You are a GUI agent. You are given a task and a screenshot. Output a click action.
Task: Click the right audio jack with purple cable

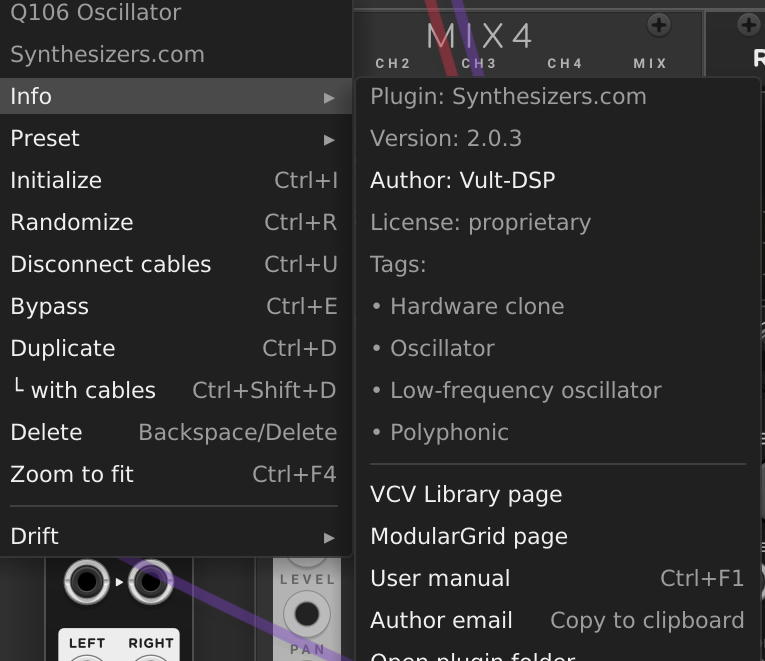(150, 581)
